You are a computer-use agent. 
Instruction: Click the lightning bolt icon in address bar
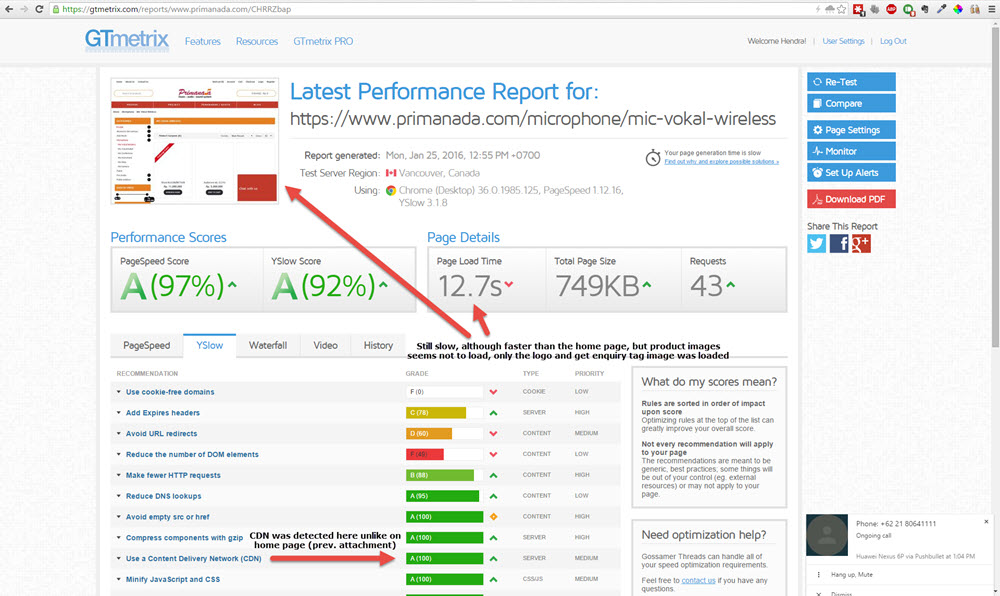(x=818, y=9)
